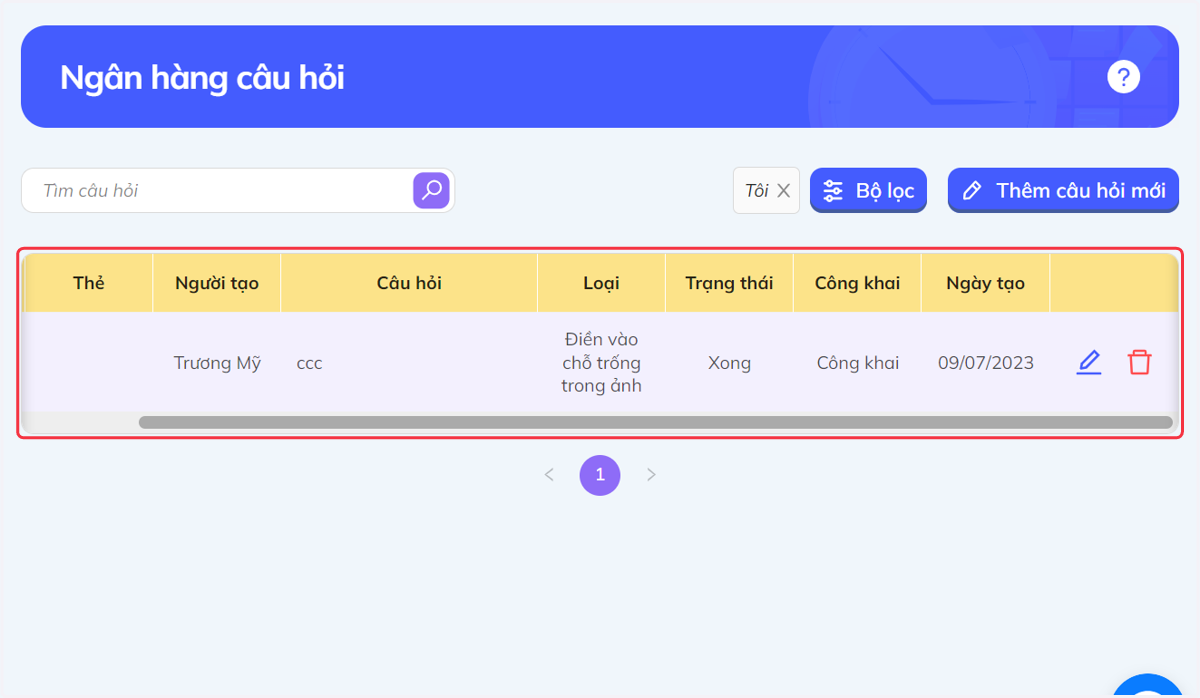Go to previous page arrow
The width and height of the screenshot is (1200, 698).
[x=549, y=475]
